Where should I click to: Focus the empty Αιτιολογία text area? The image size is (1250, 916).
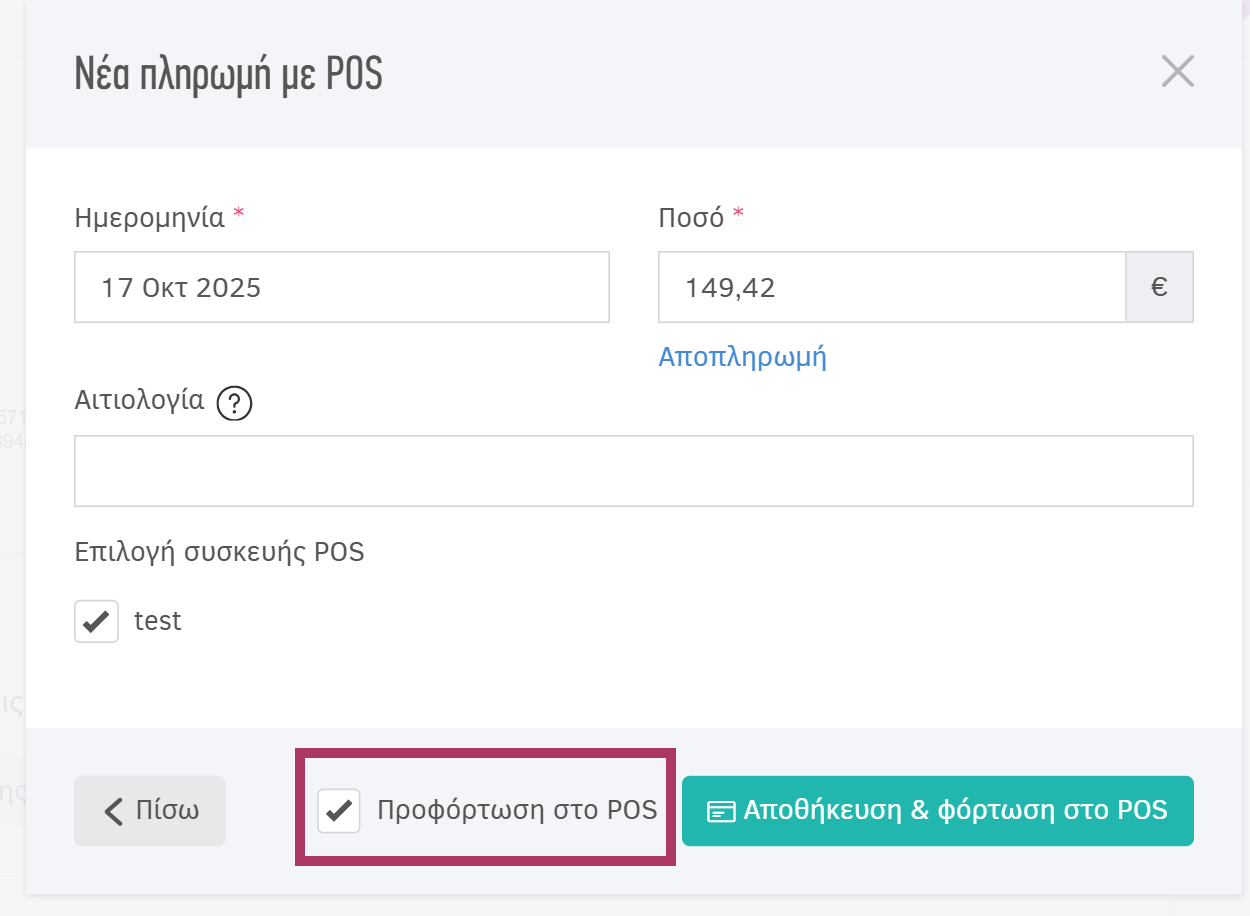(633, 470)
